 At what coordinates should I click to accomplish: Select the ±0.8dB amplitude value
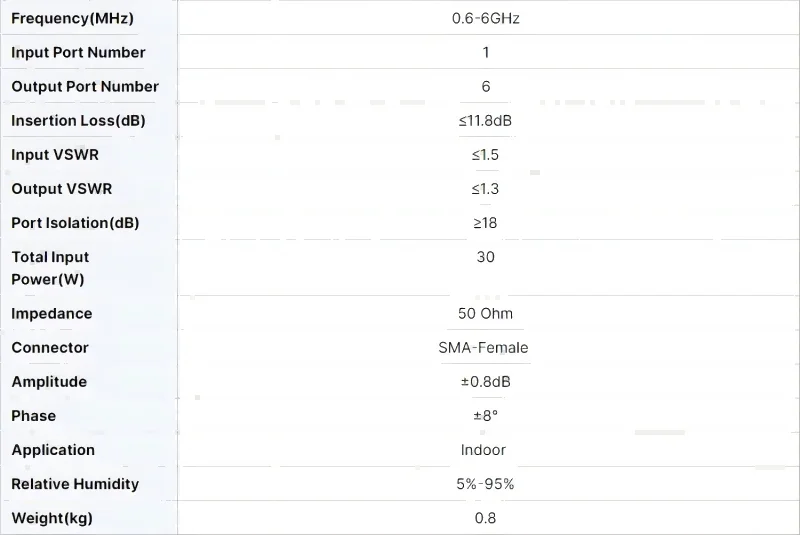coord(486,381)
